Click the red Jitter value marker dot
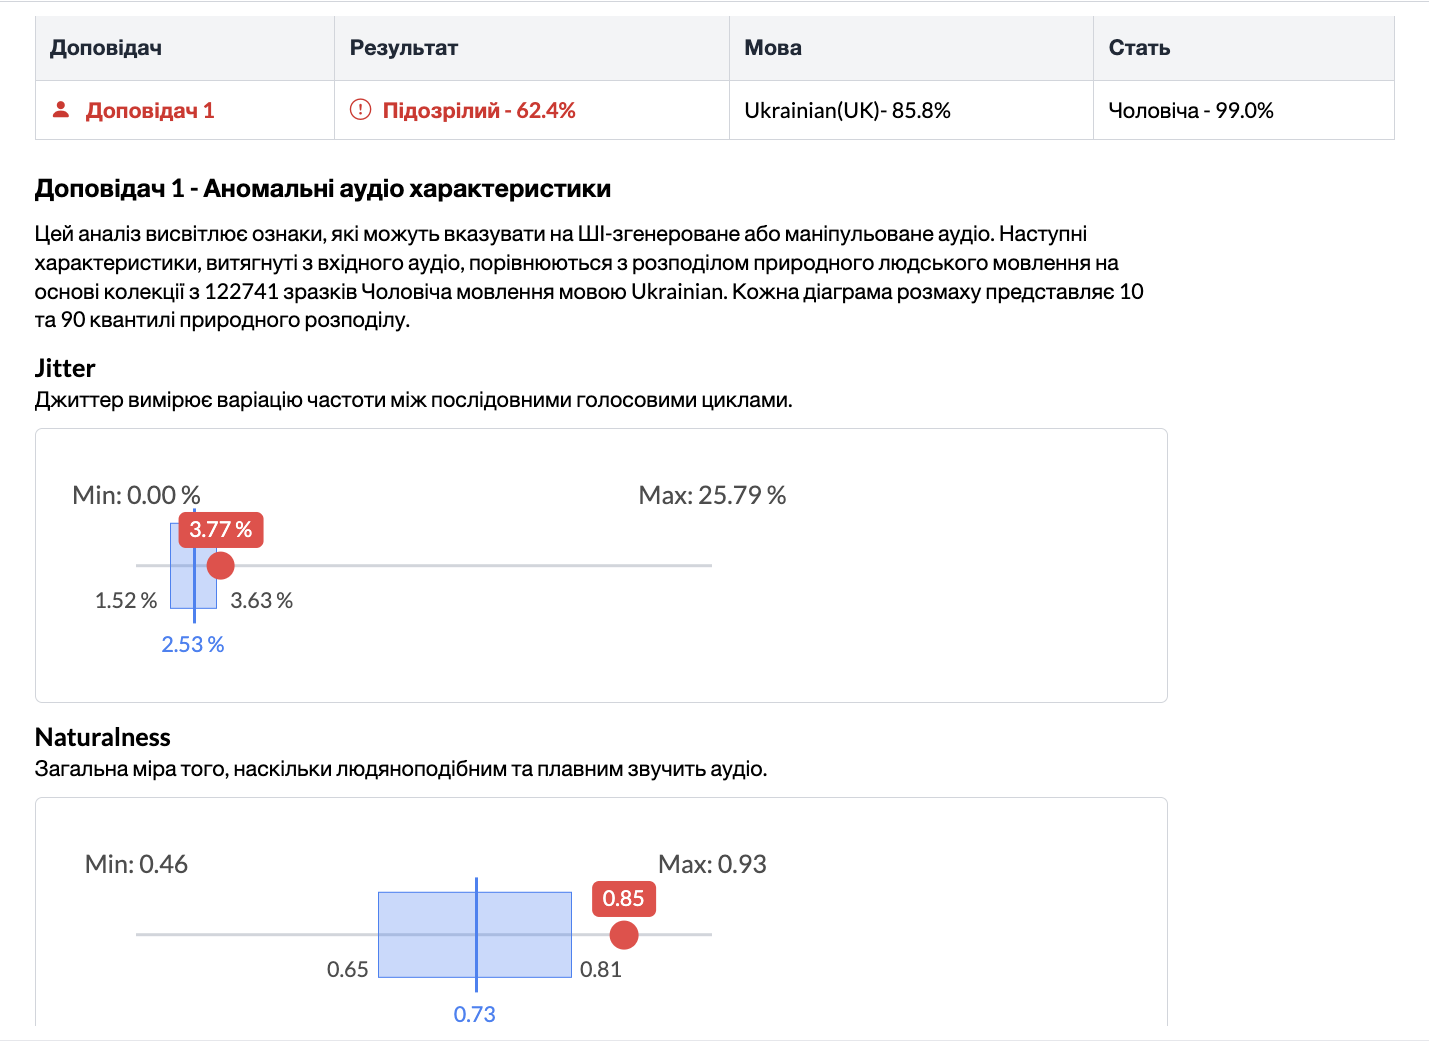This screenshot has width=1429, height=1055. click(220, 566)
